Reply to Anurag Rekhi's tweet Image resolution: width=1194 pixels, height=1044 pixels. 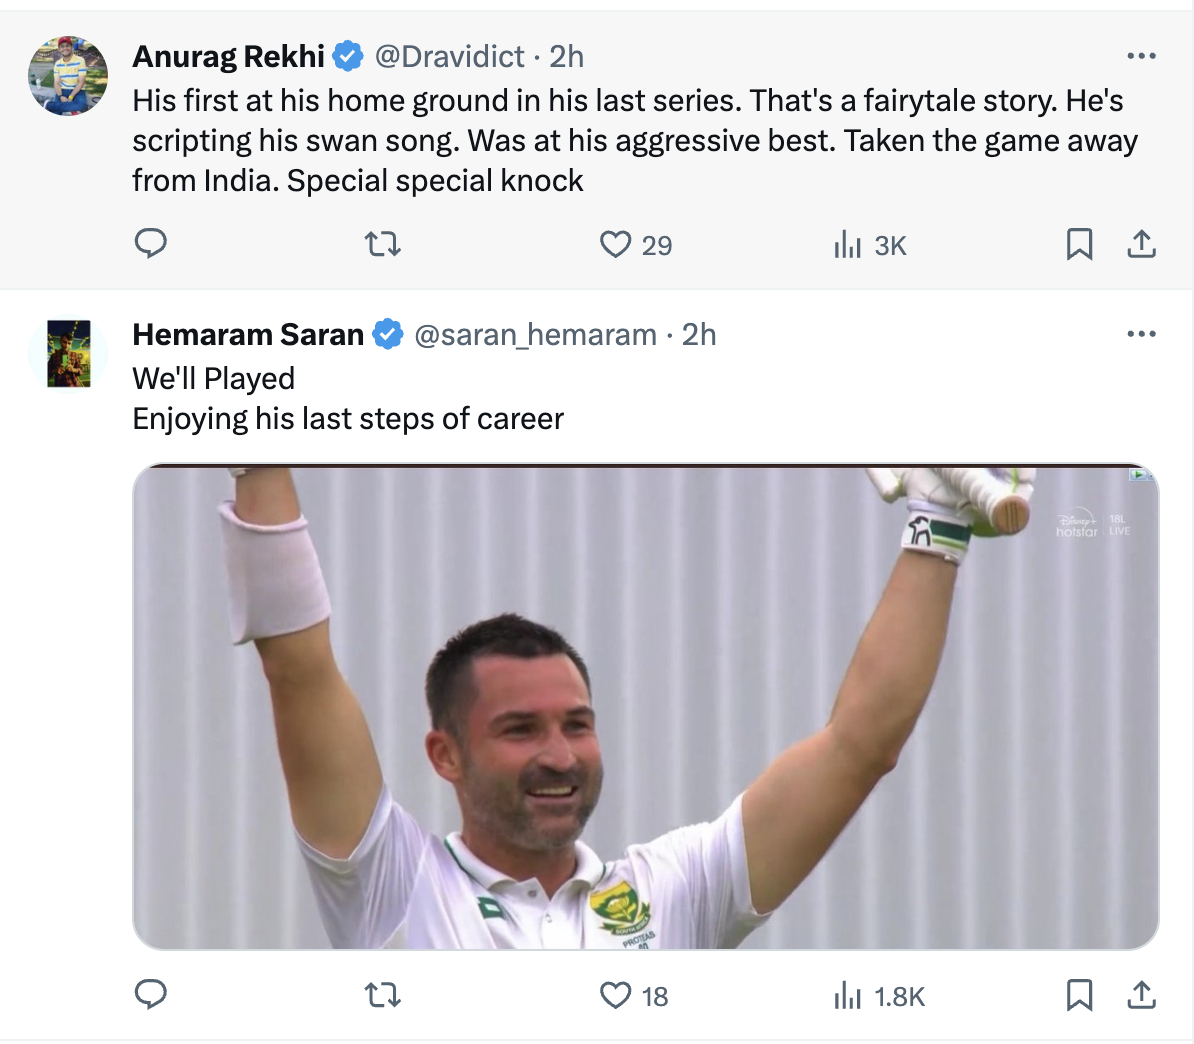coord(150,243)
